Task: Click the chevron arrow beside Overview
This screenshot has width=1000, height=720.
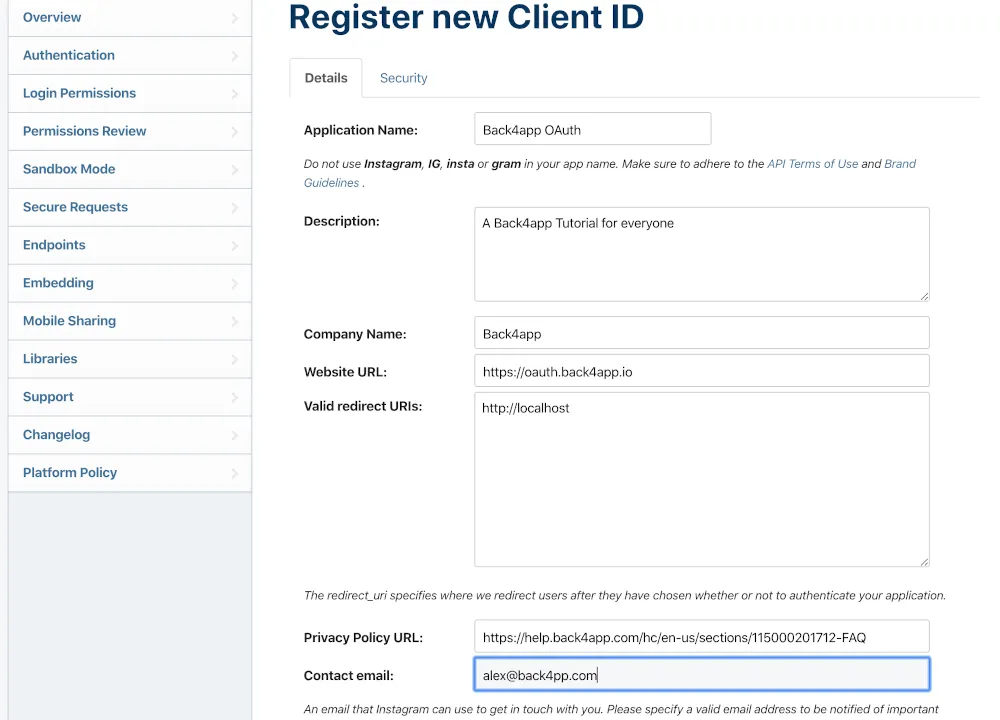Action: [x=235, y=18]
